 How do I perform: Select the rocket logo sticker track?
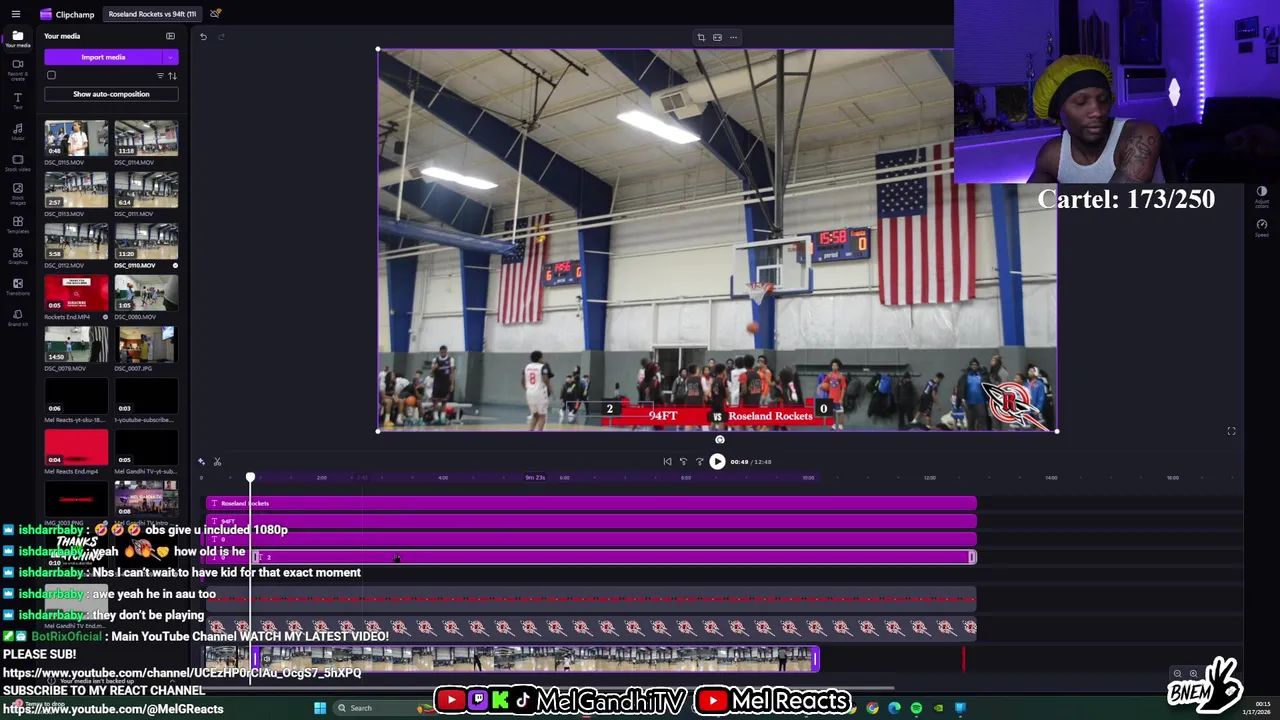pyautogui.click(x=591, y=627)
